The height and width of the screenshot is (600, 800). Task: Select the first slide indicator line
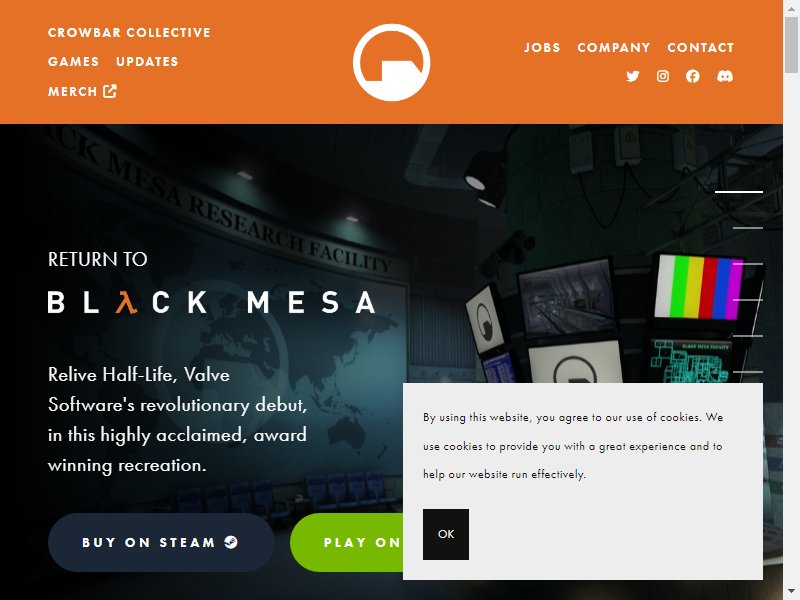pyautogui.click(x=739, y=192)
